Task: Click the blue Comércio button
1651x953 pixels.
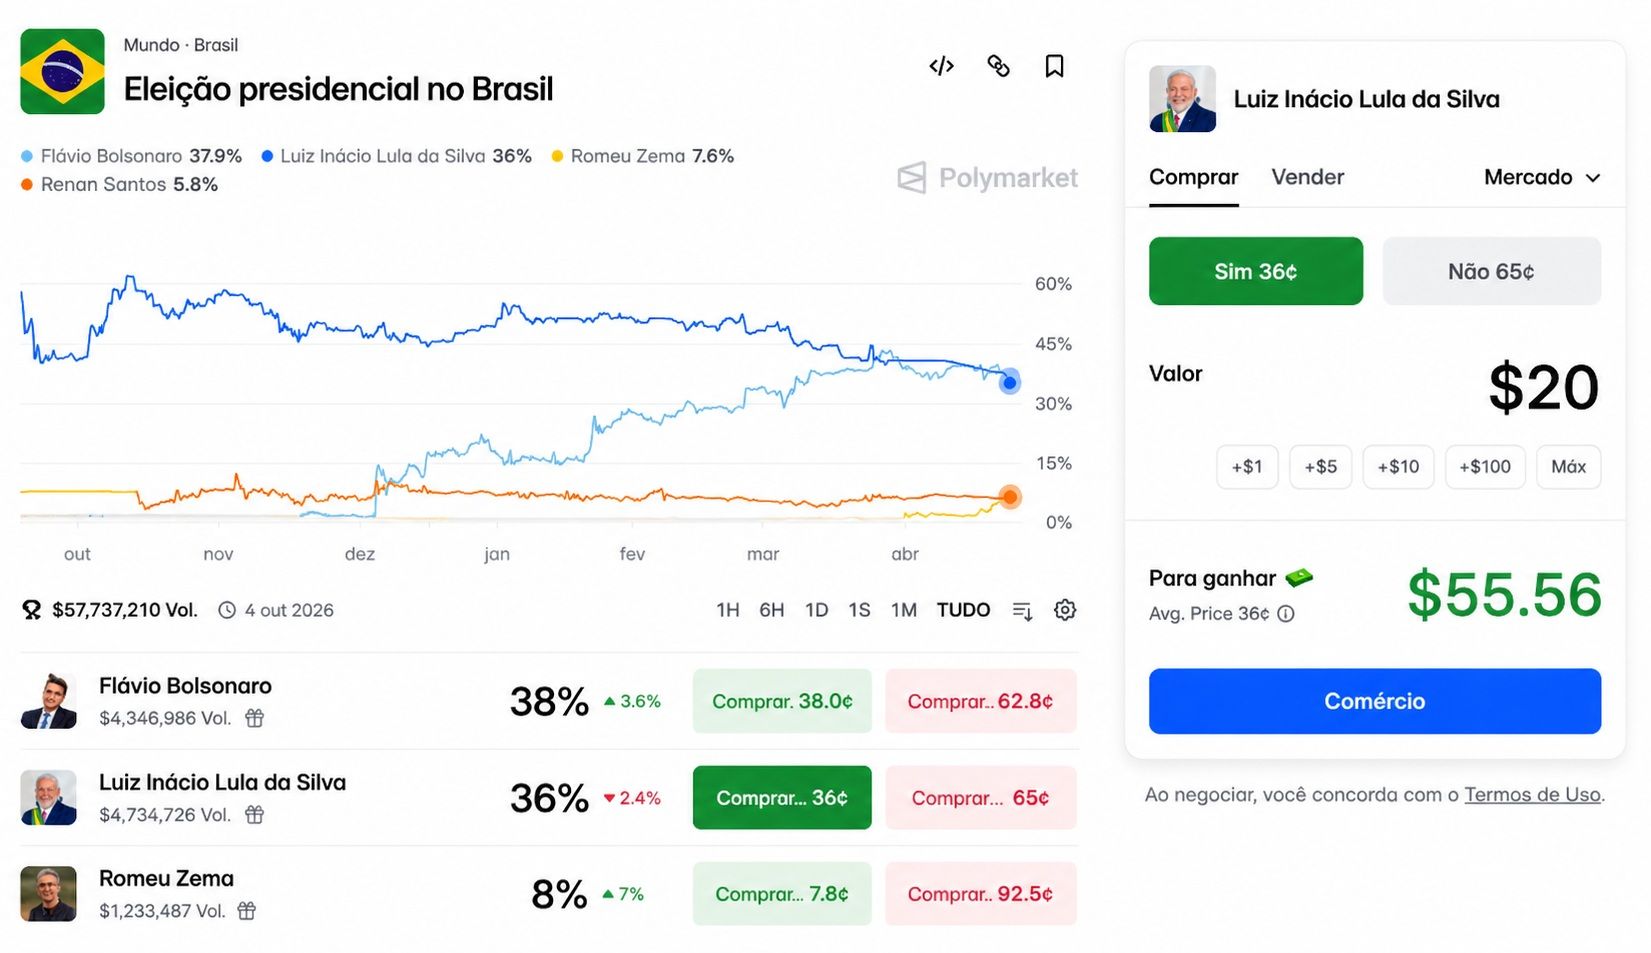Action: point(1375,701)
